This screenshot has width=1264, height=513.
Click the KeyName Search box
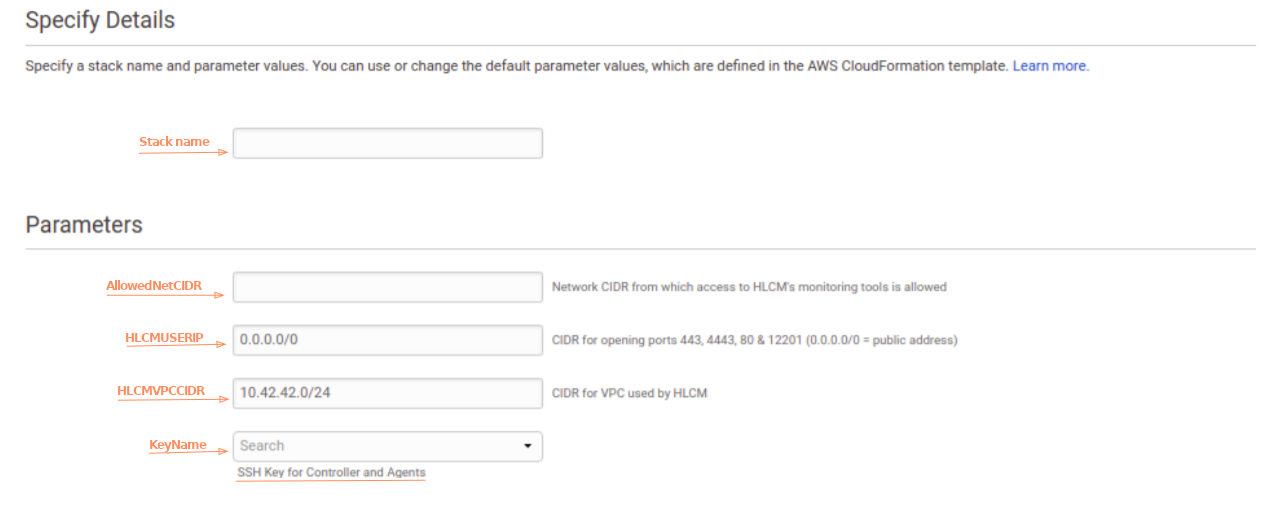pos(375,446)
